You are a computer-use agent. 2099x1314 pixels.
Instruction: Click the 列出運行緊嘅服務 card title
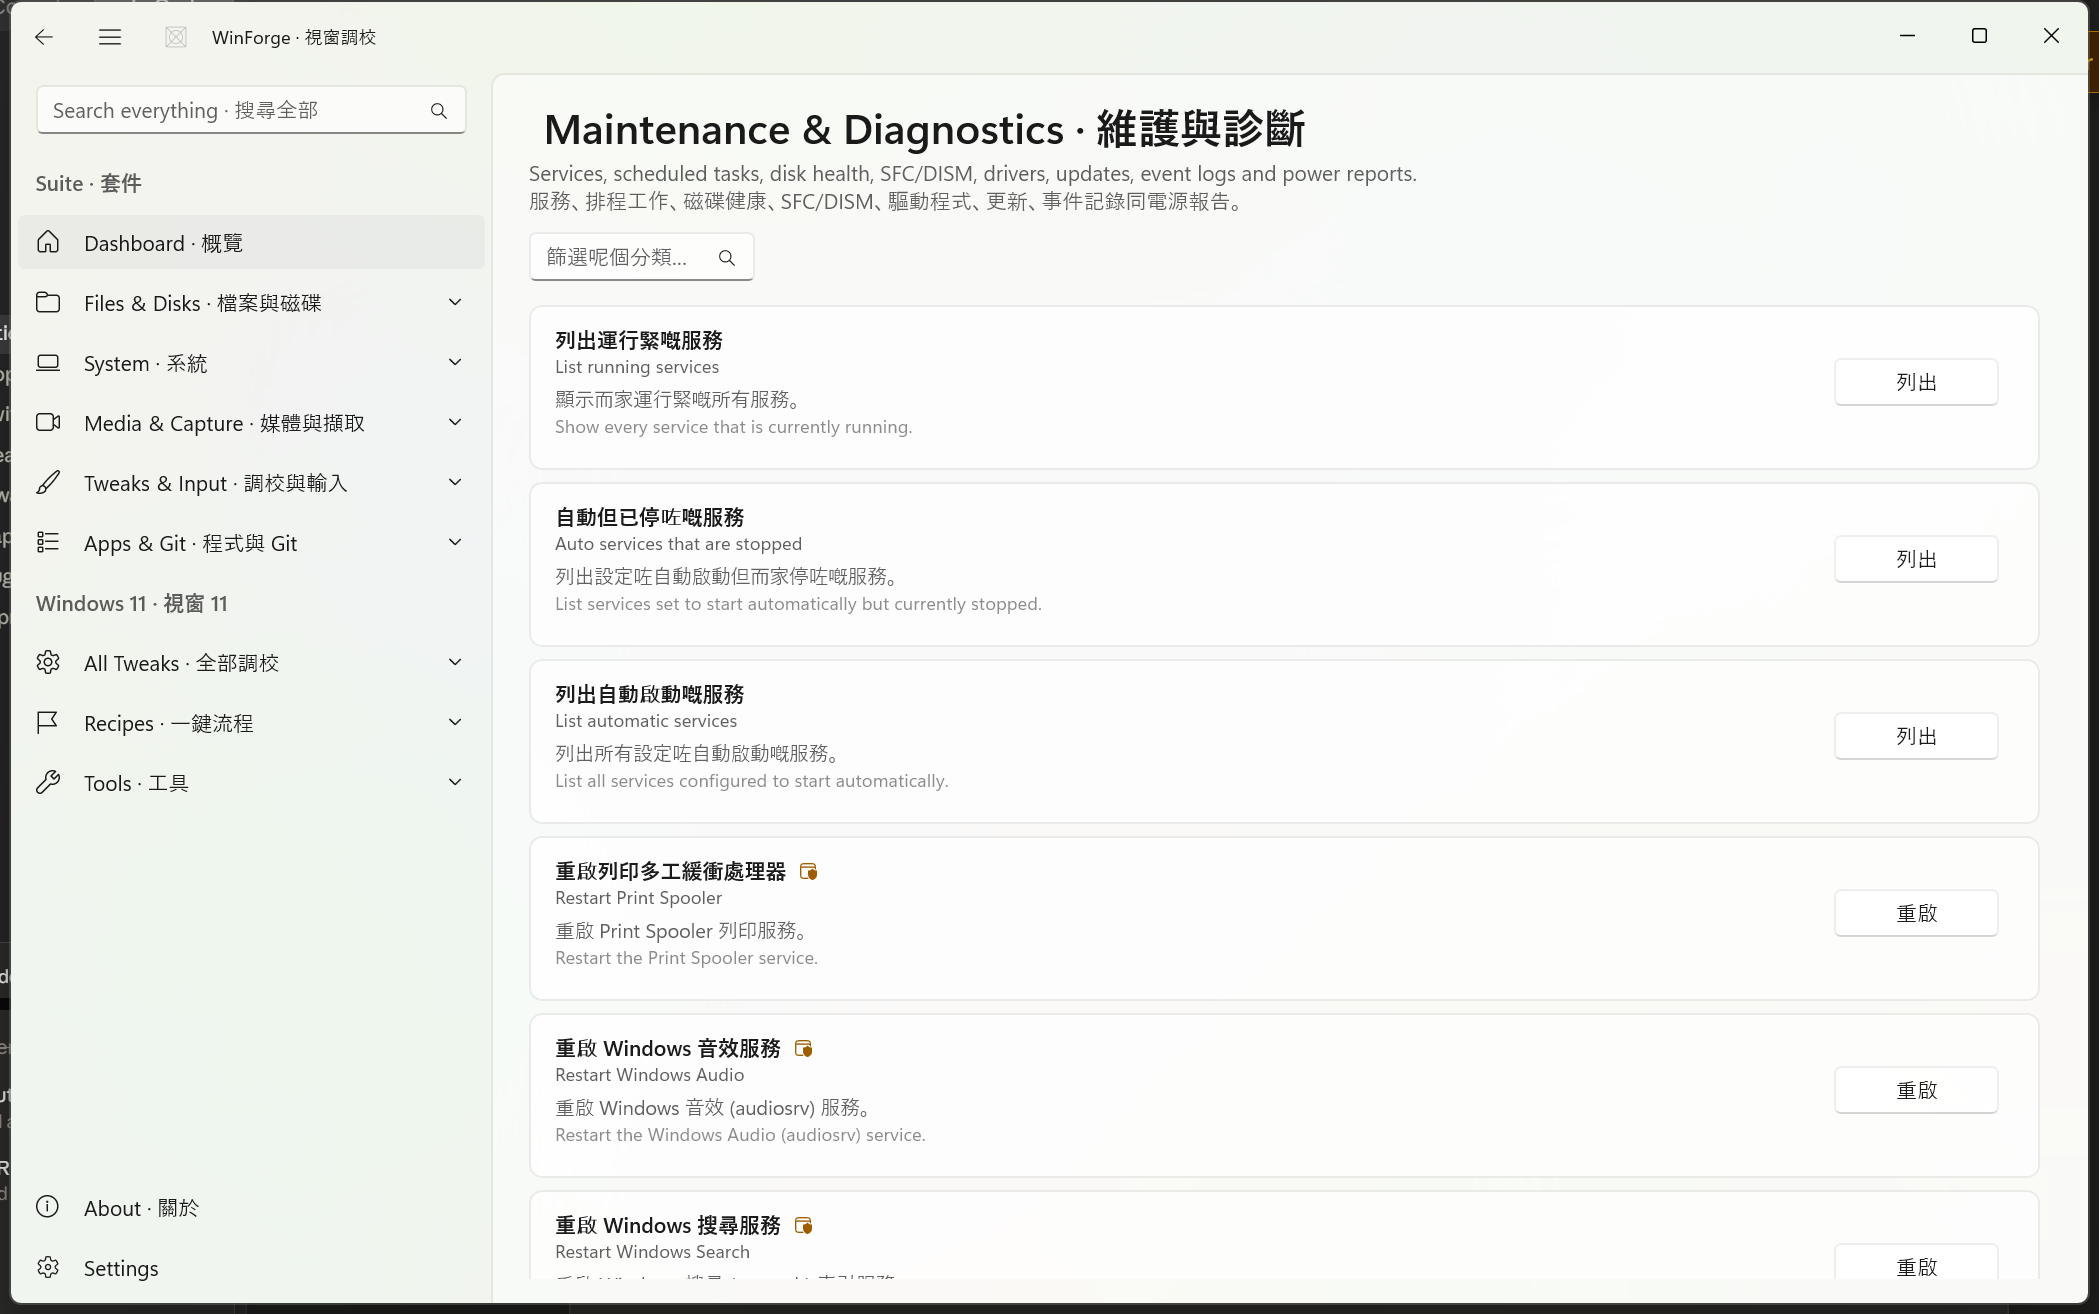pos(639,340)
